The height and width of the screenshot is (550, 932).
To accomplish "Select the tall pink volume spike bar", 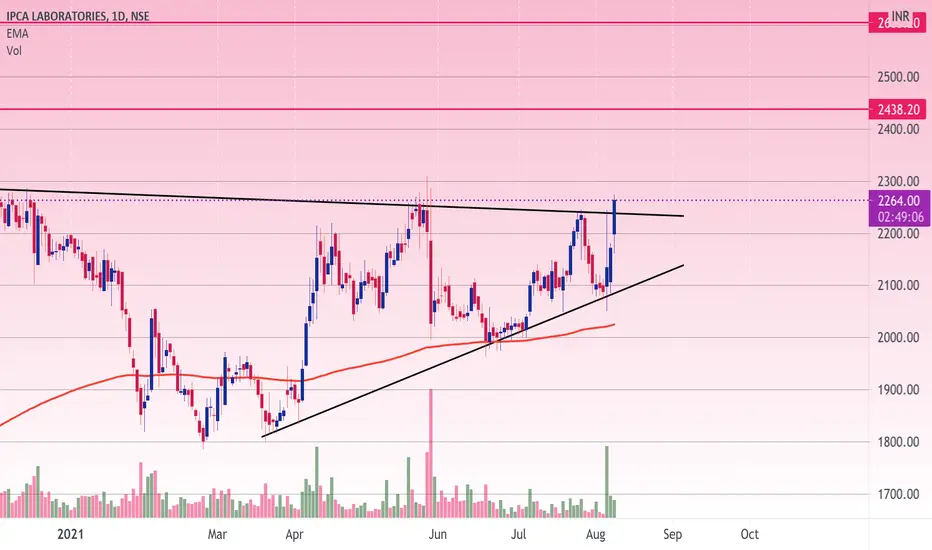I will [431, 453].
